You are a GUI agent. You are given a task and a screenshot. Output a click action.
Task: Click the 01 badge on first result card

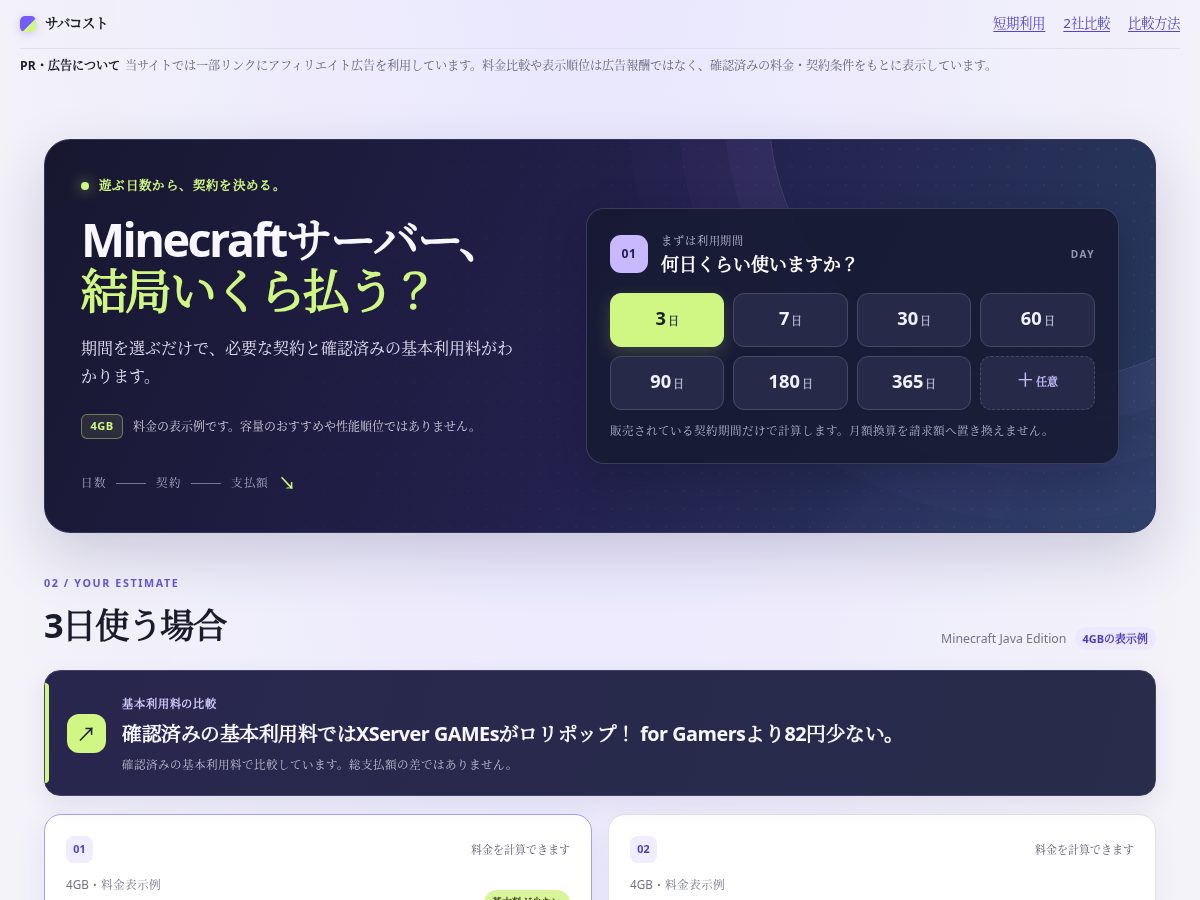[80, 850]
